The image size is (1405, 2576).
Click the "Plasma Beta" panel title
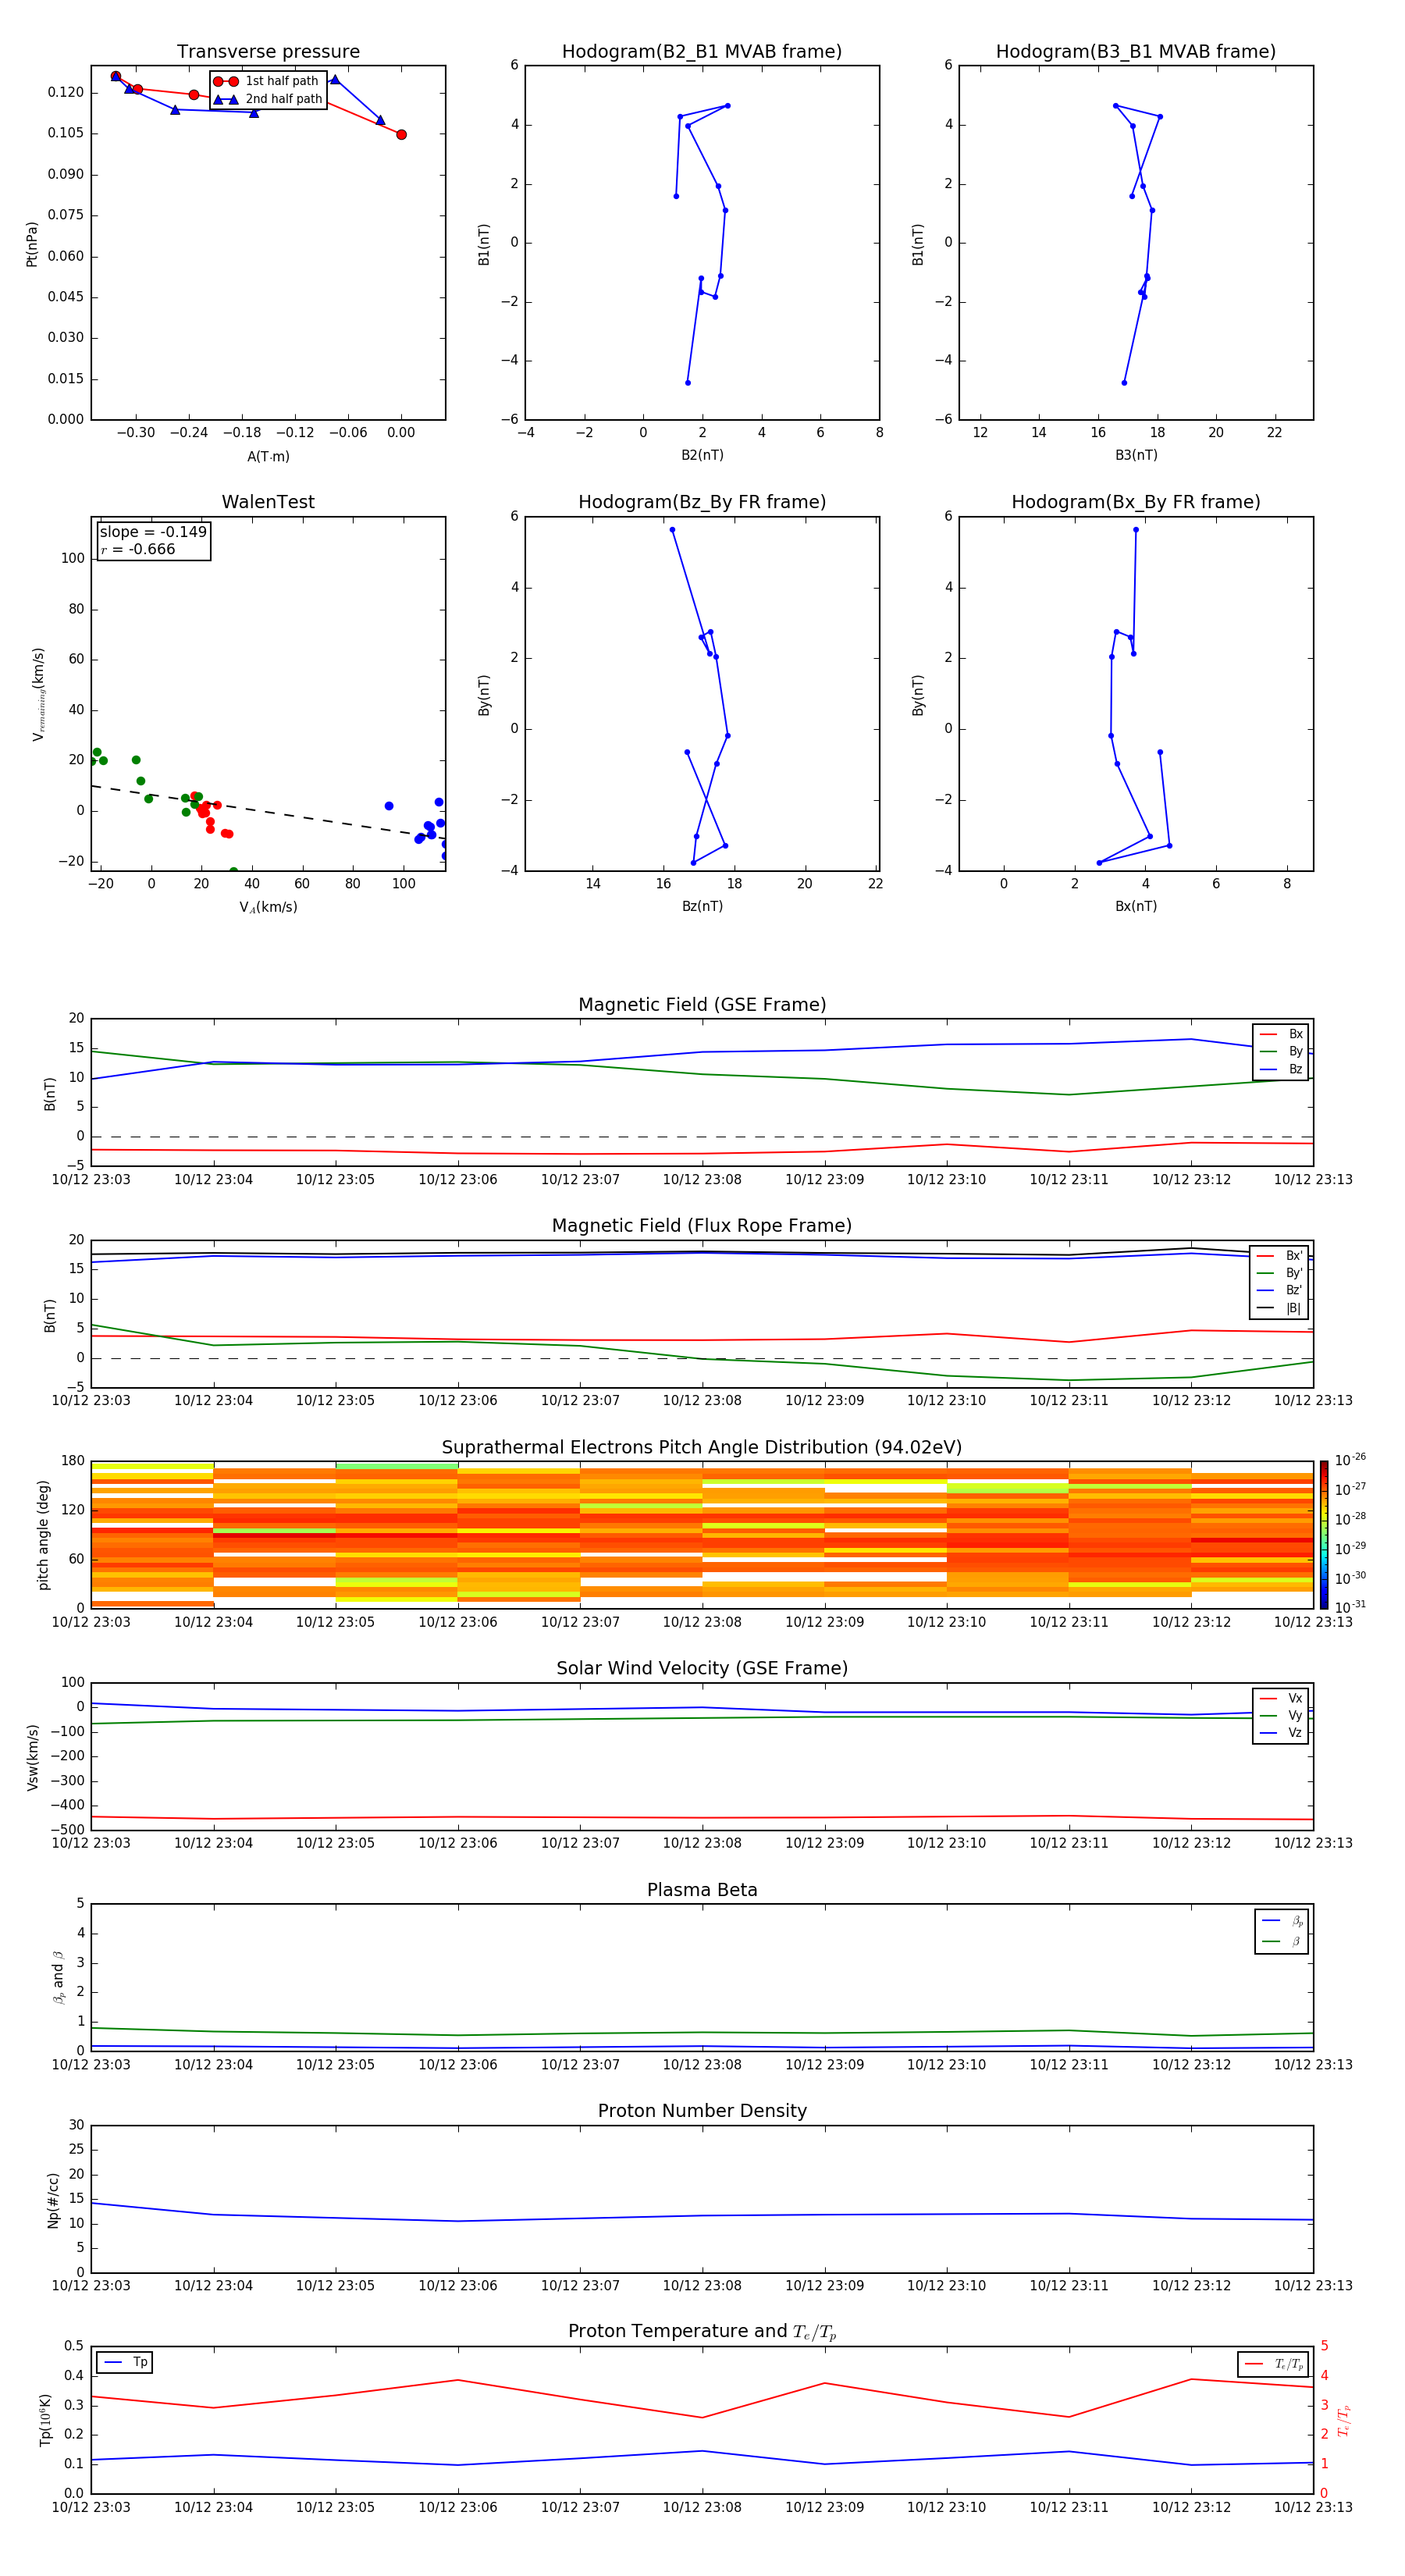[x=702, y=1891]
